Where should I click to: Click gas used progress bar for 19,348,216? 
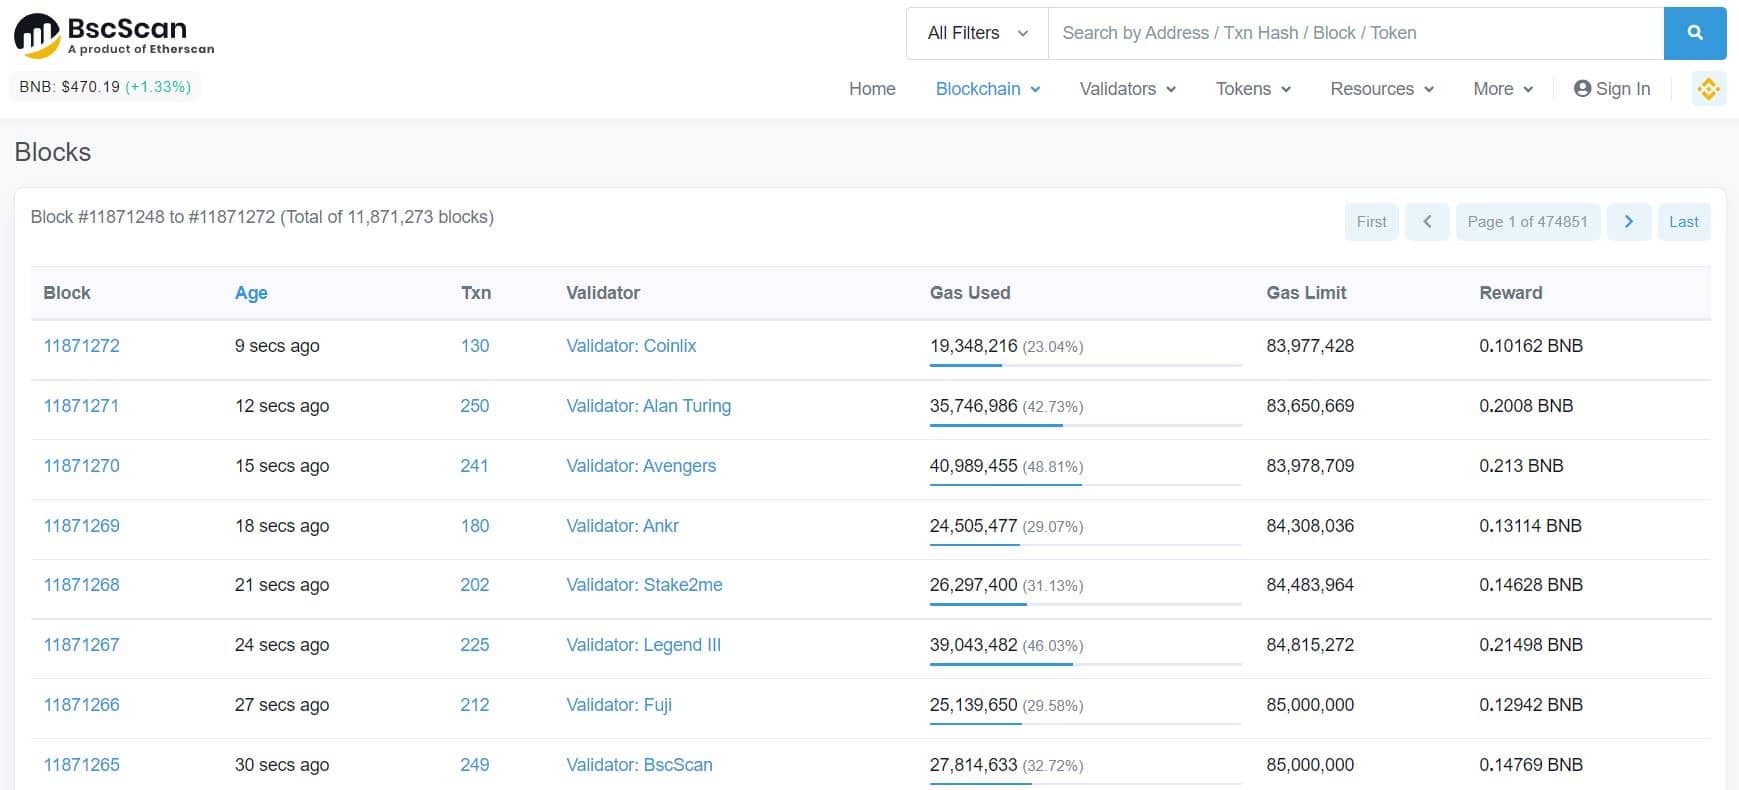click(1086, 365)
